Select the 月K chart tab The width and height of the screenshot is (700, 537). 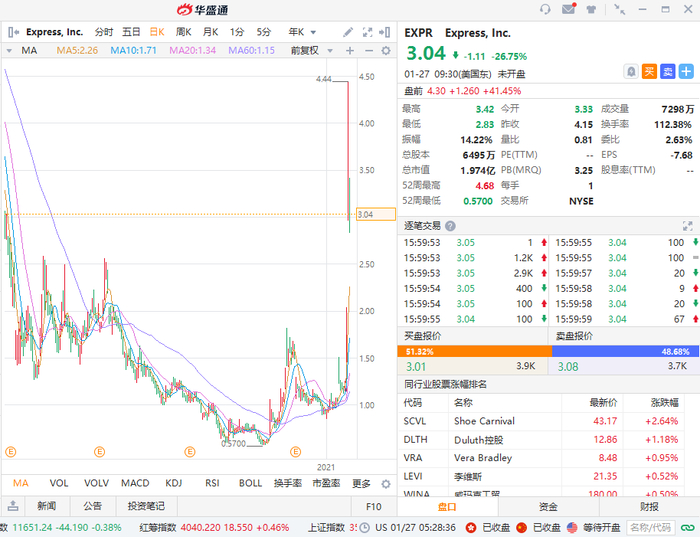(x=210, y=32)
